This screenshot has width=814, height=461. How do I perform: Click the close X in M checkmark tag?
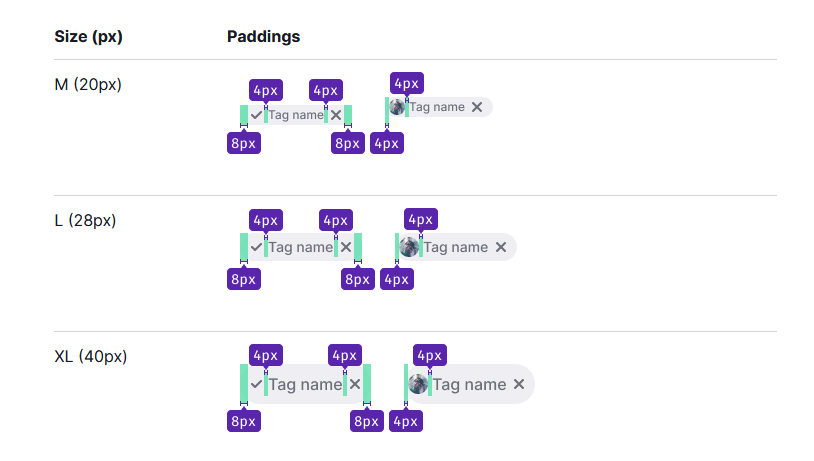click(336, 115)
